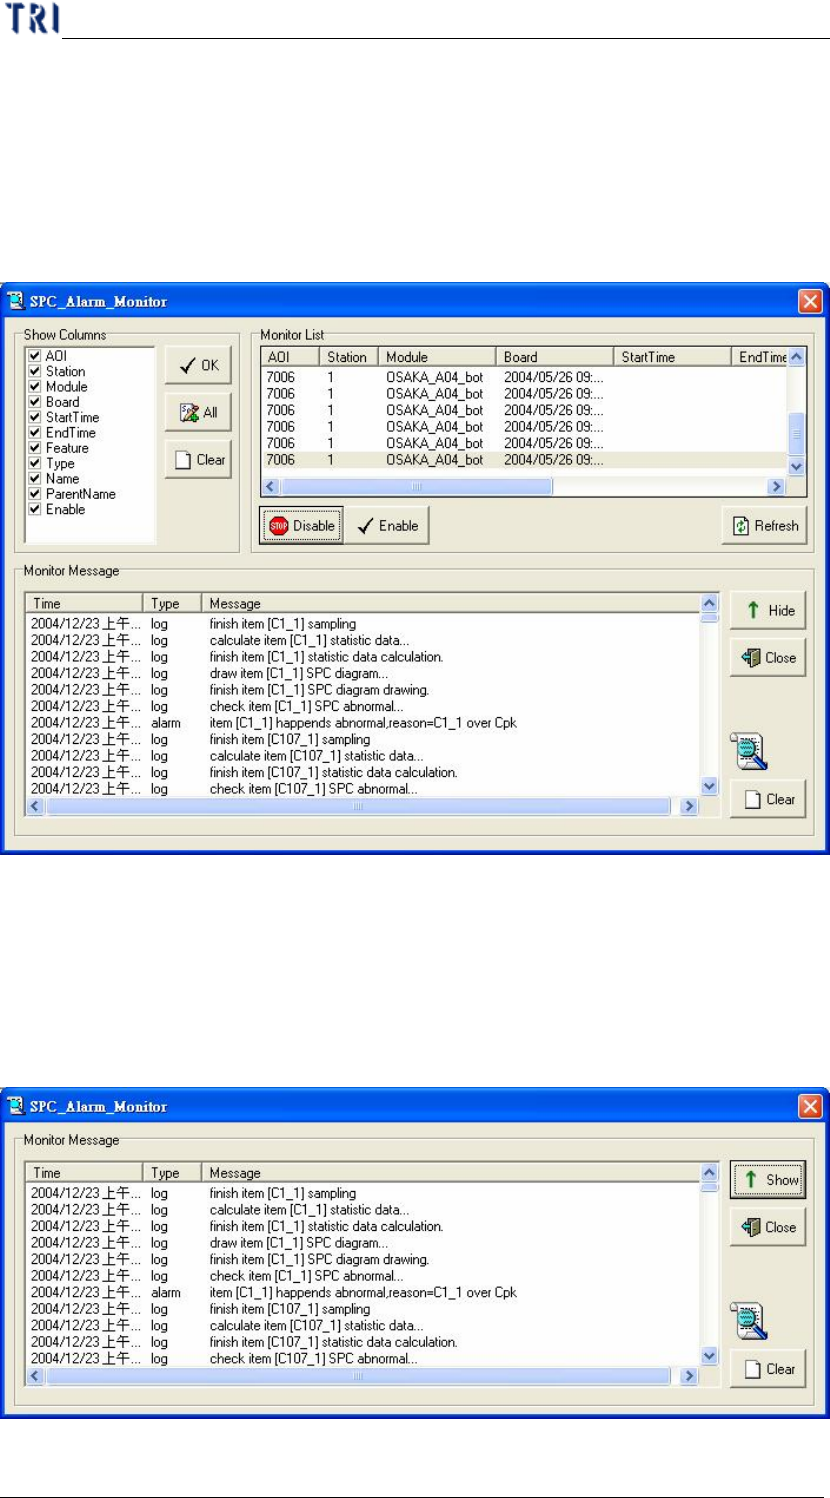Toggle the Type column checkbox
Viewport: 830px width, 1498px height.
[35, 463]
